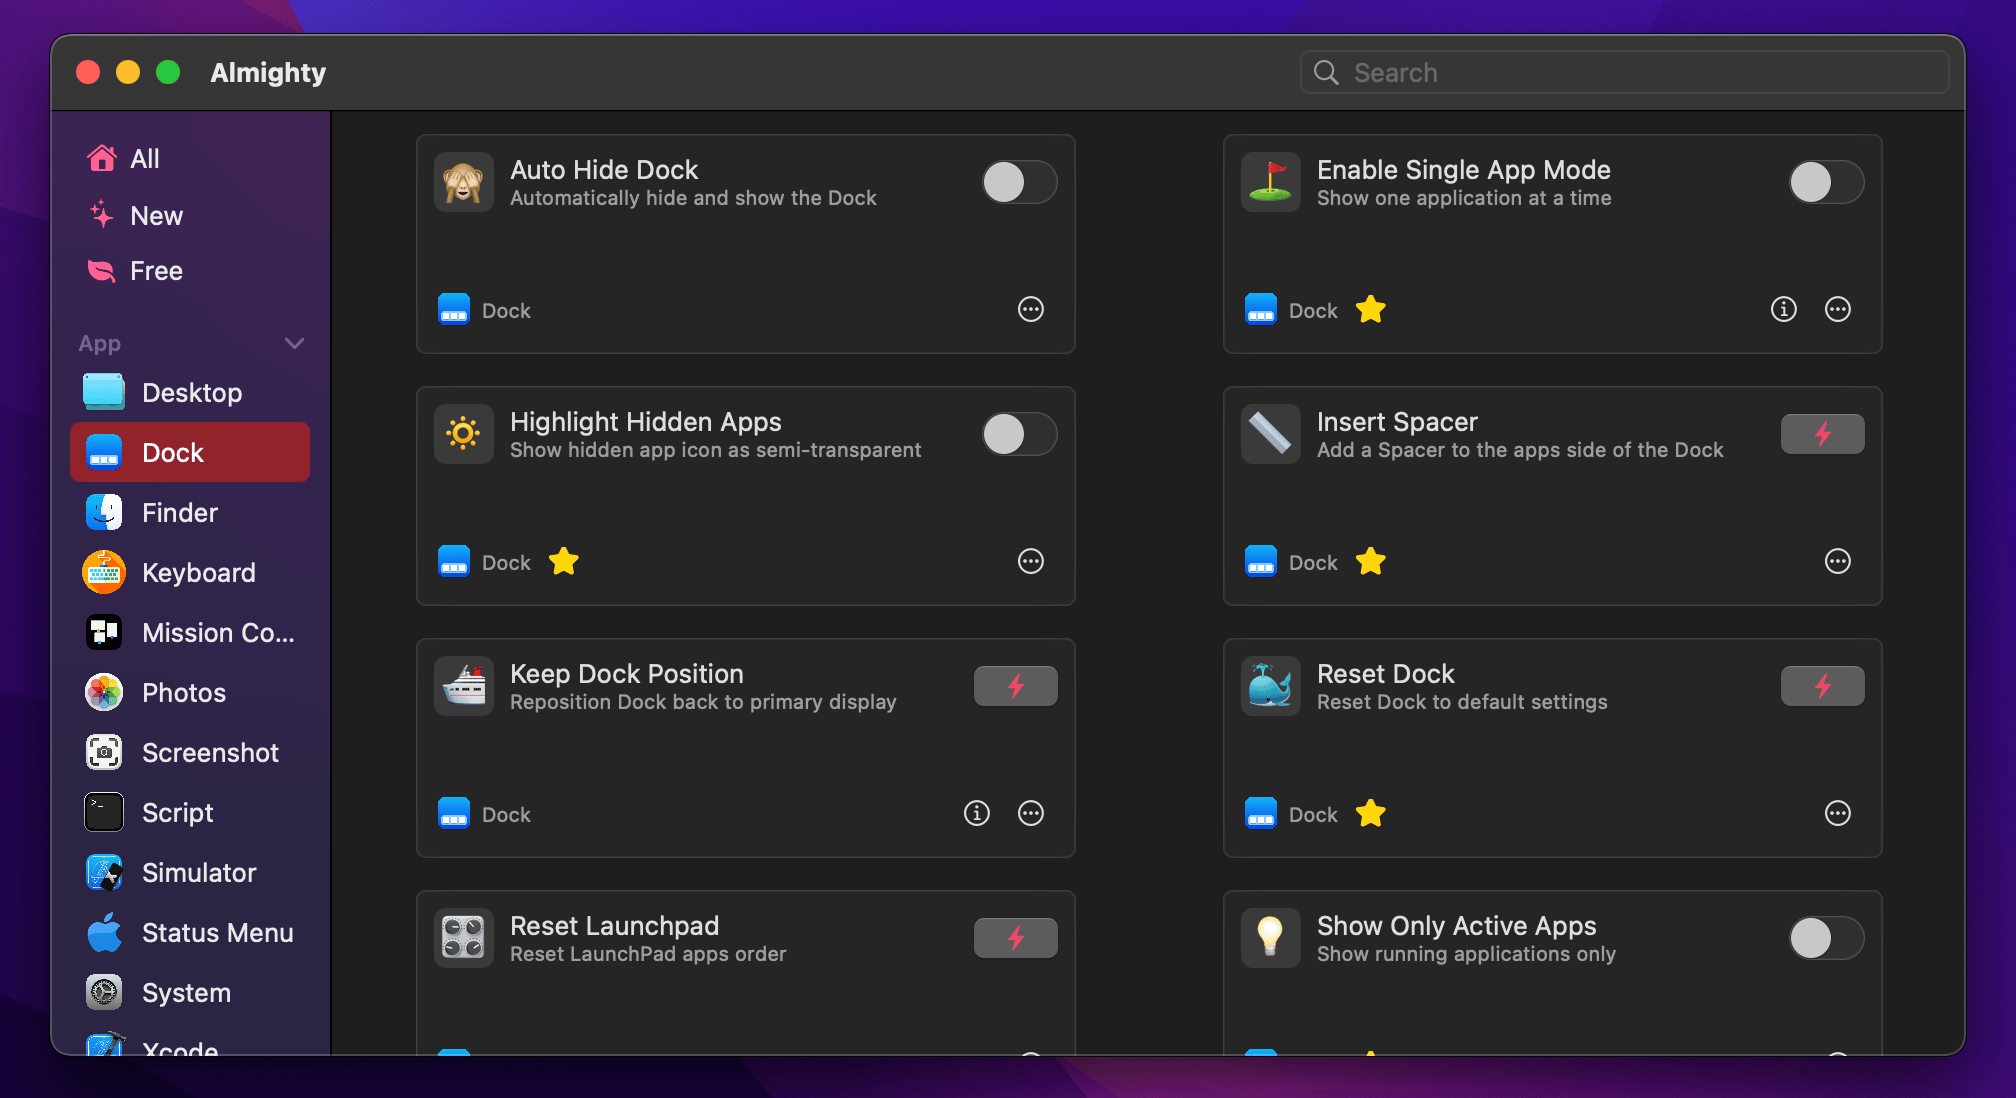Open the Script category

click(x=190, y=812)
